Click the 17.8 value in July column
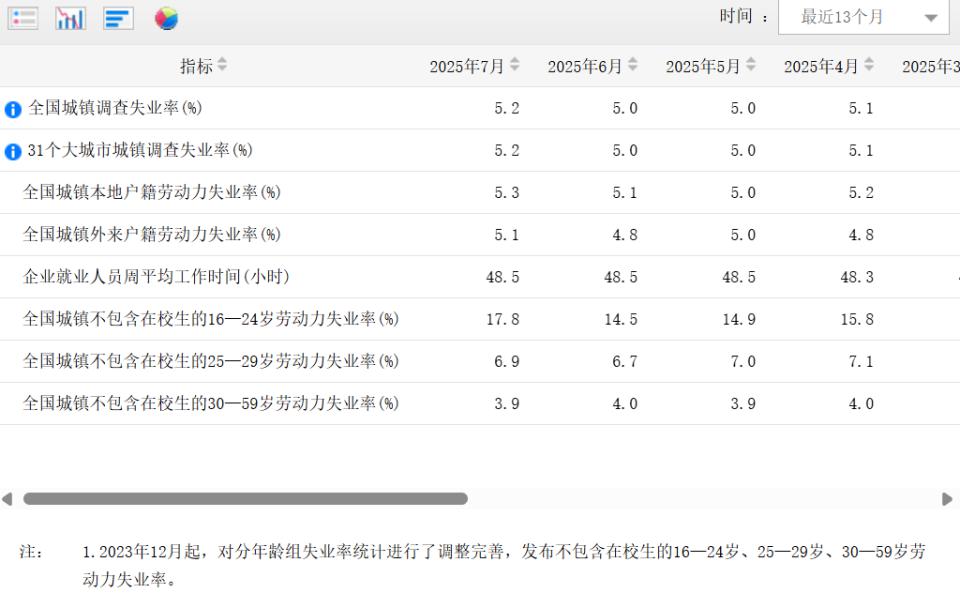Image resolution: width=960 pixels, height=608 pixels. pos(503,319)
